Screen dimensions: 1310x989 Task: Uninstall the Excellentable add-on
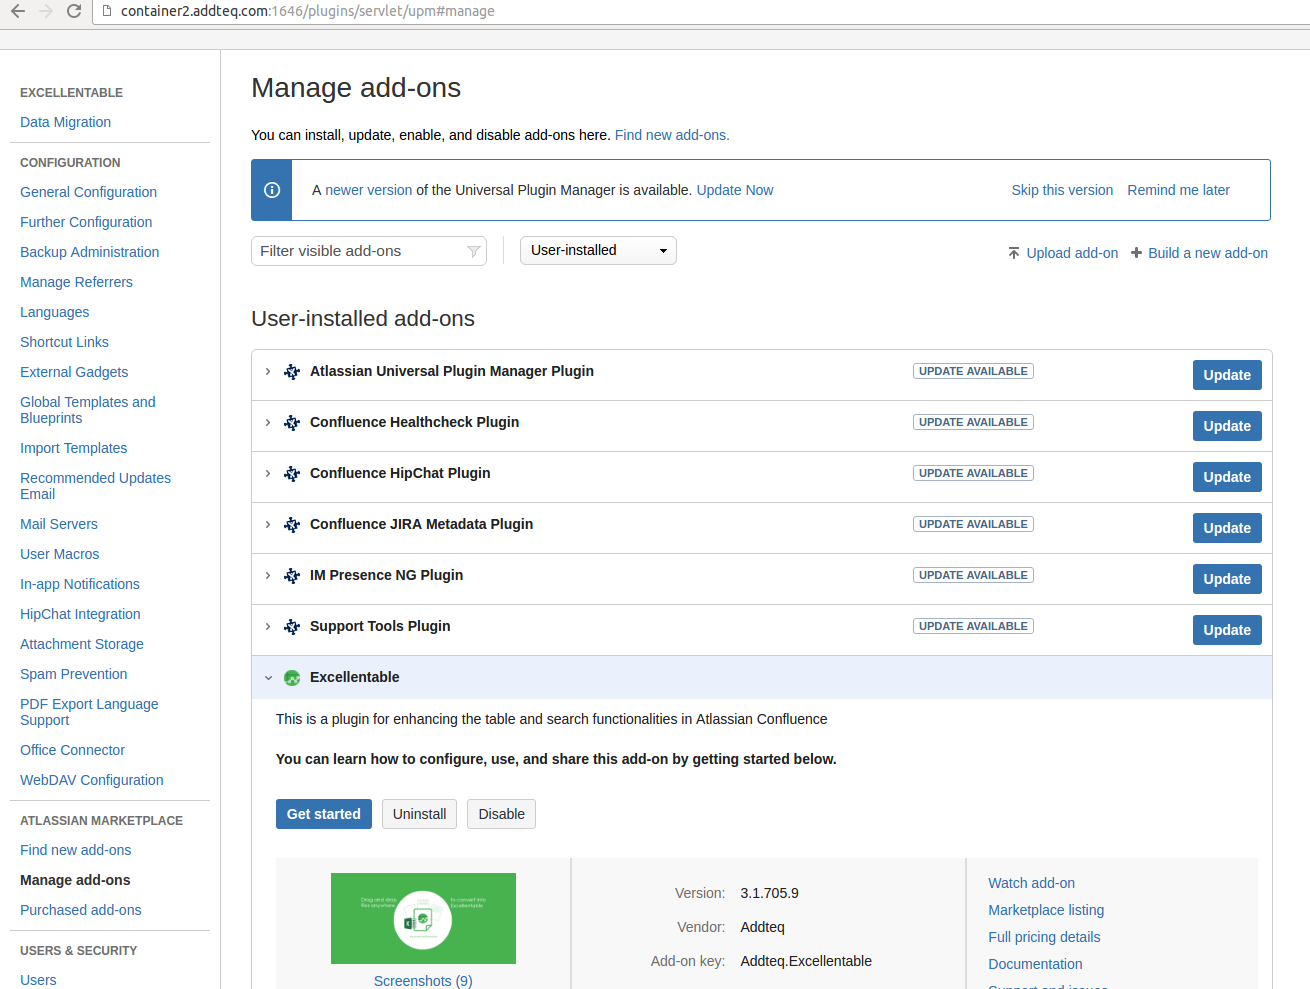[420, 814]
